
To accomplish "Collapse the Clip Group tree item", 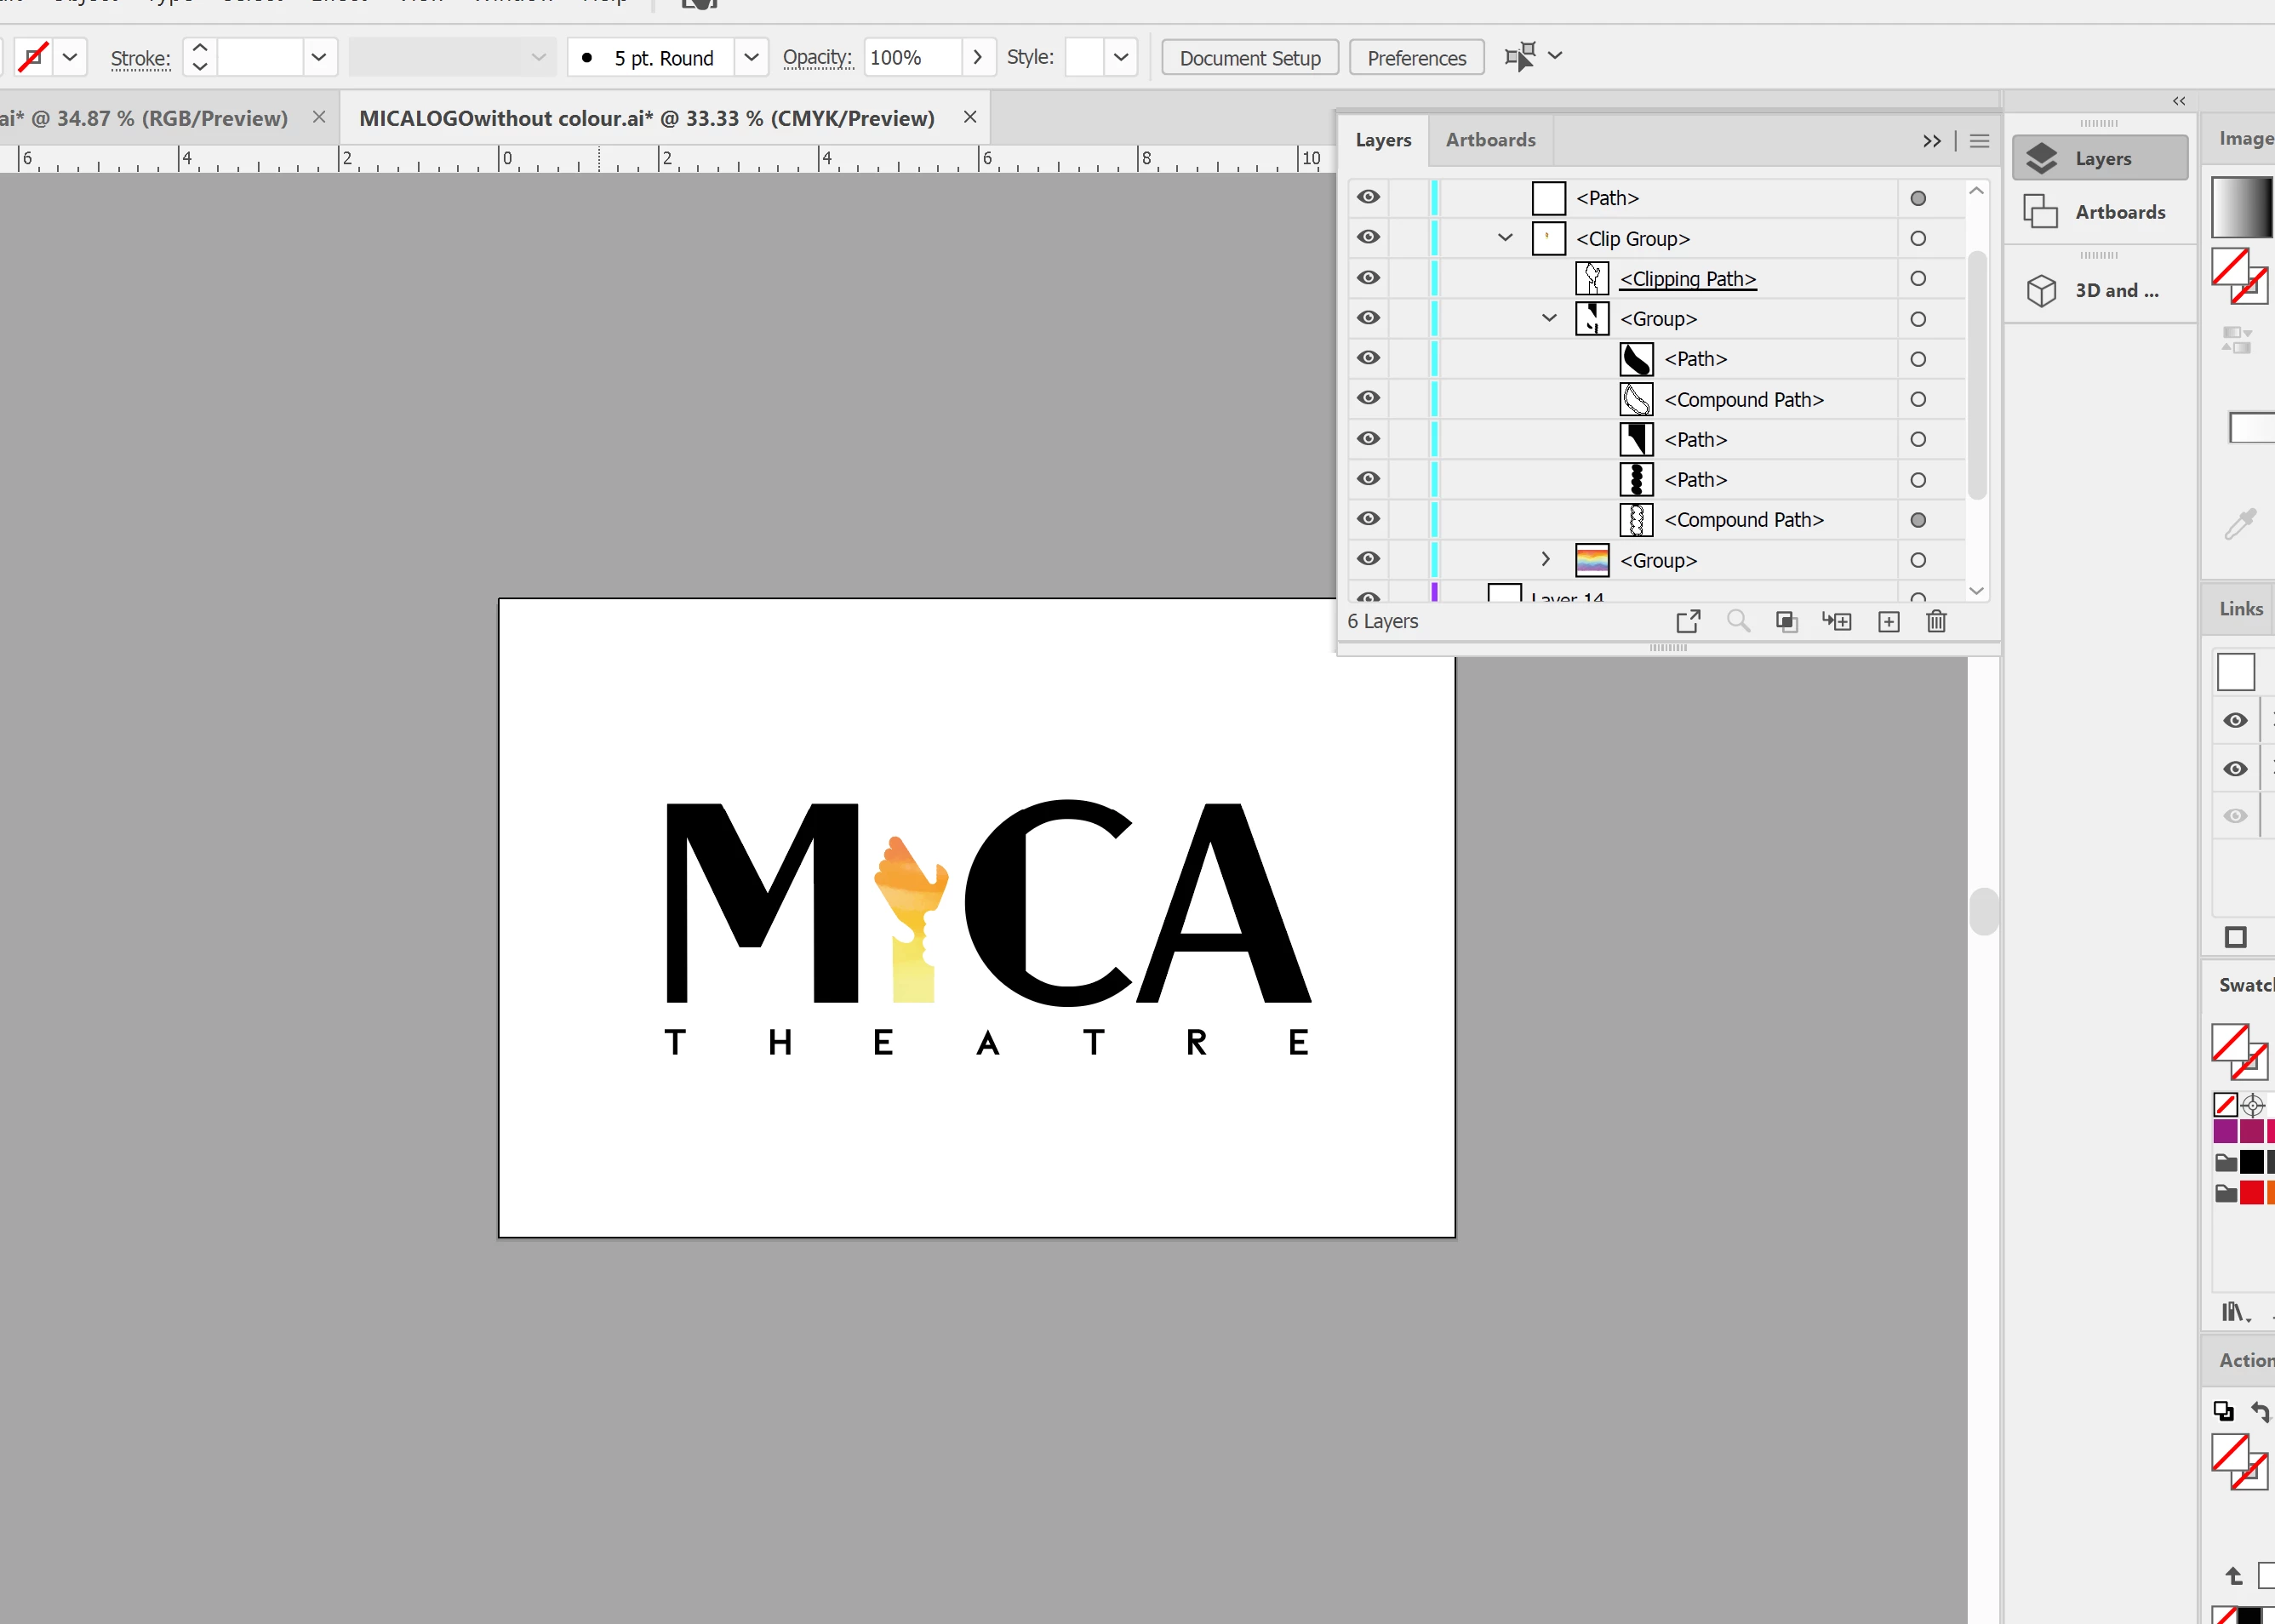I will [x=1505, y=238].
